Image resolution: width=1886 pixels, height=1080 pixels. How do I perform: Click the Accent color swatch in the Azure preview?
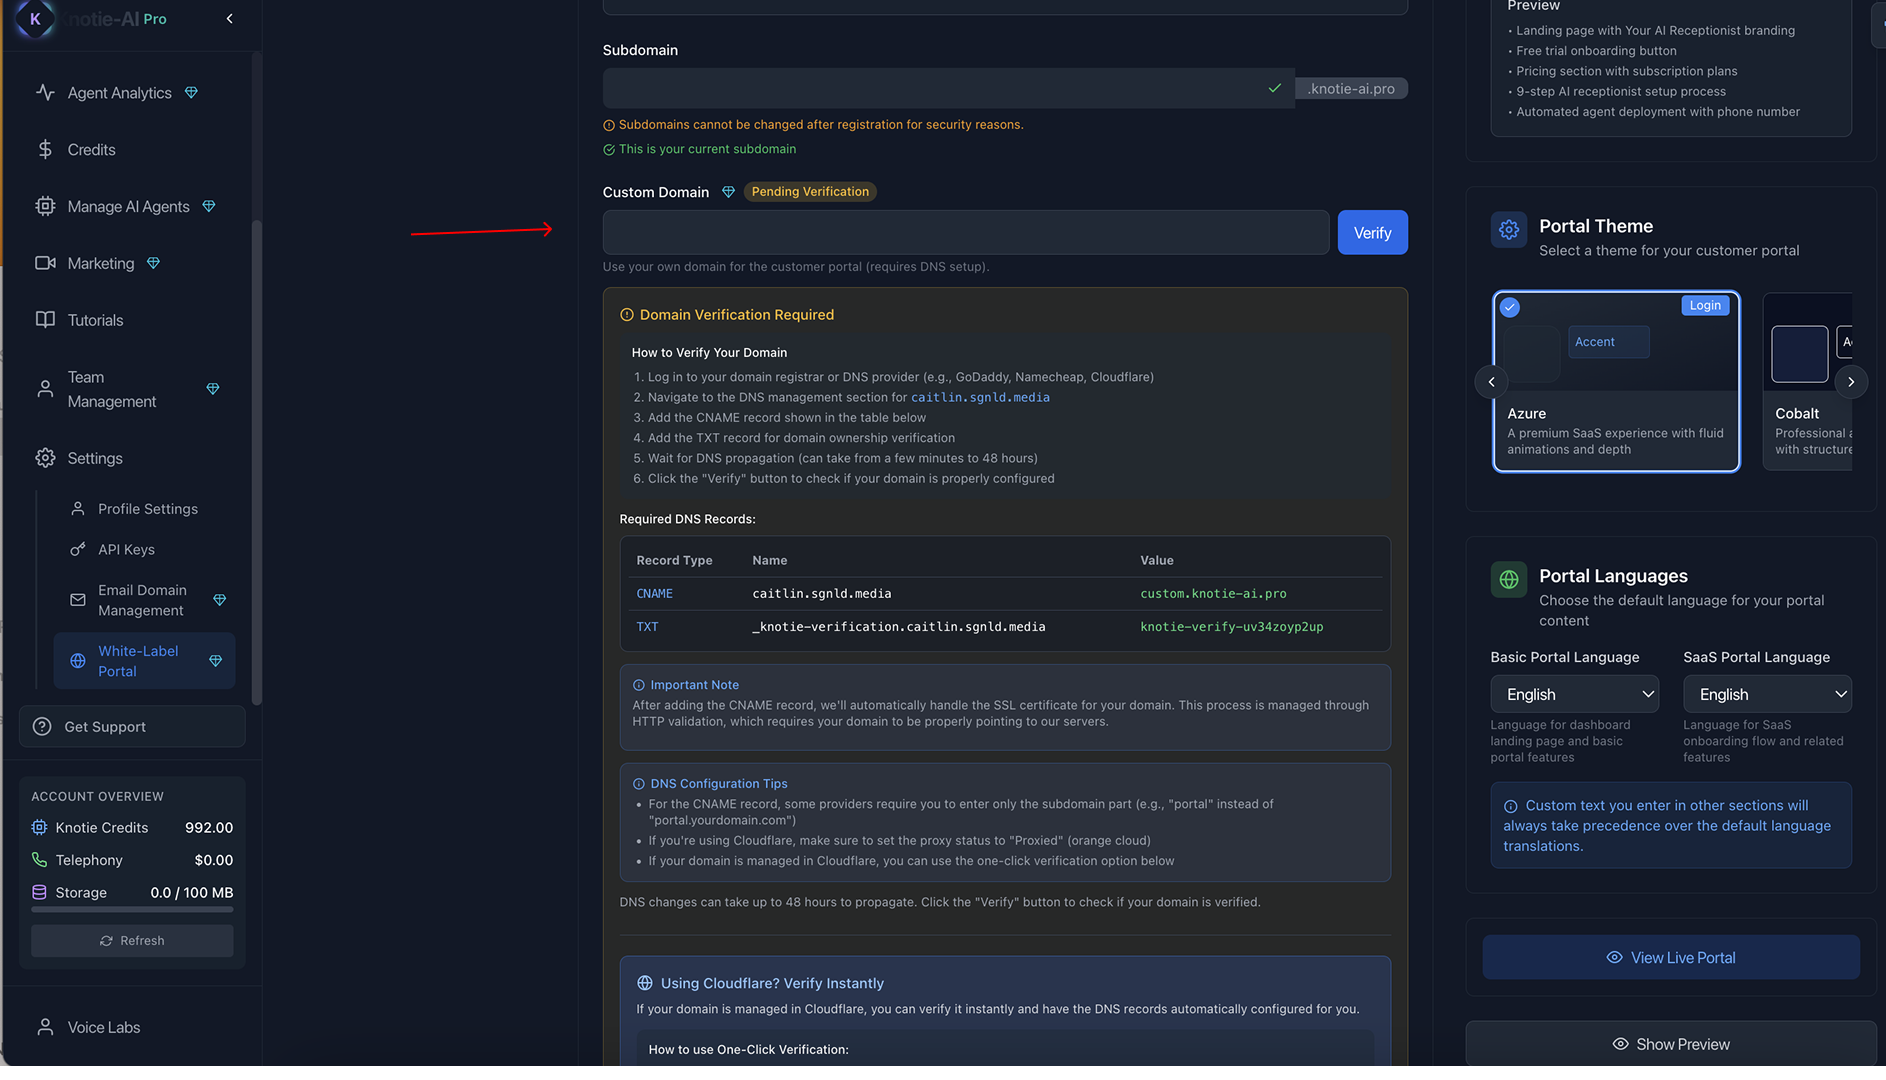[x=1608, y=343]
